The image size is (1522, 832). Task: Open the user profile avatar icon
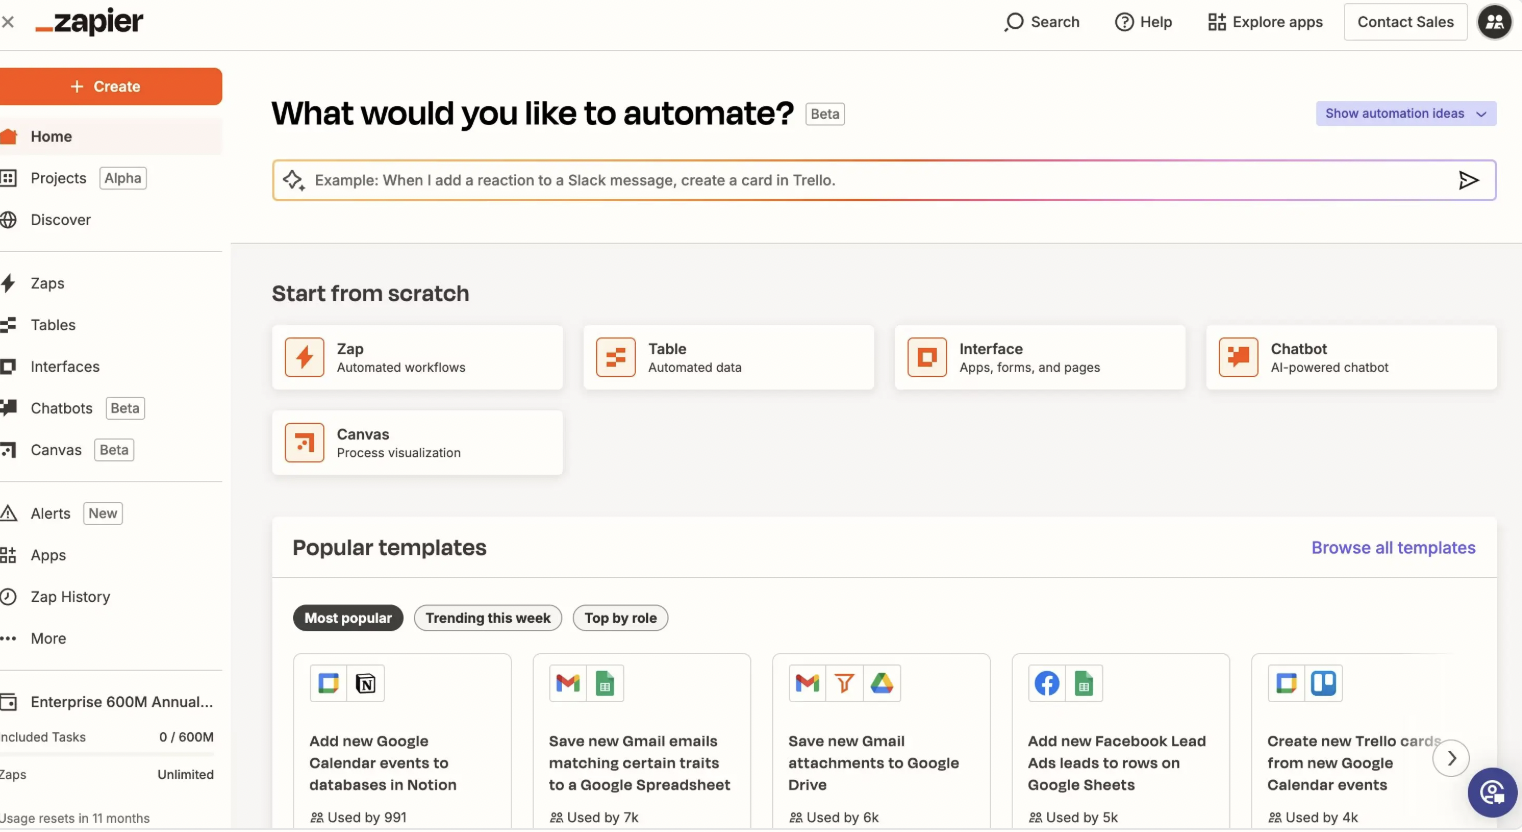click(x=1494, y=22)
